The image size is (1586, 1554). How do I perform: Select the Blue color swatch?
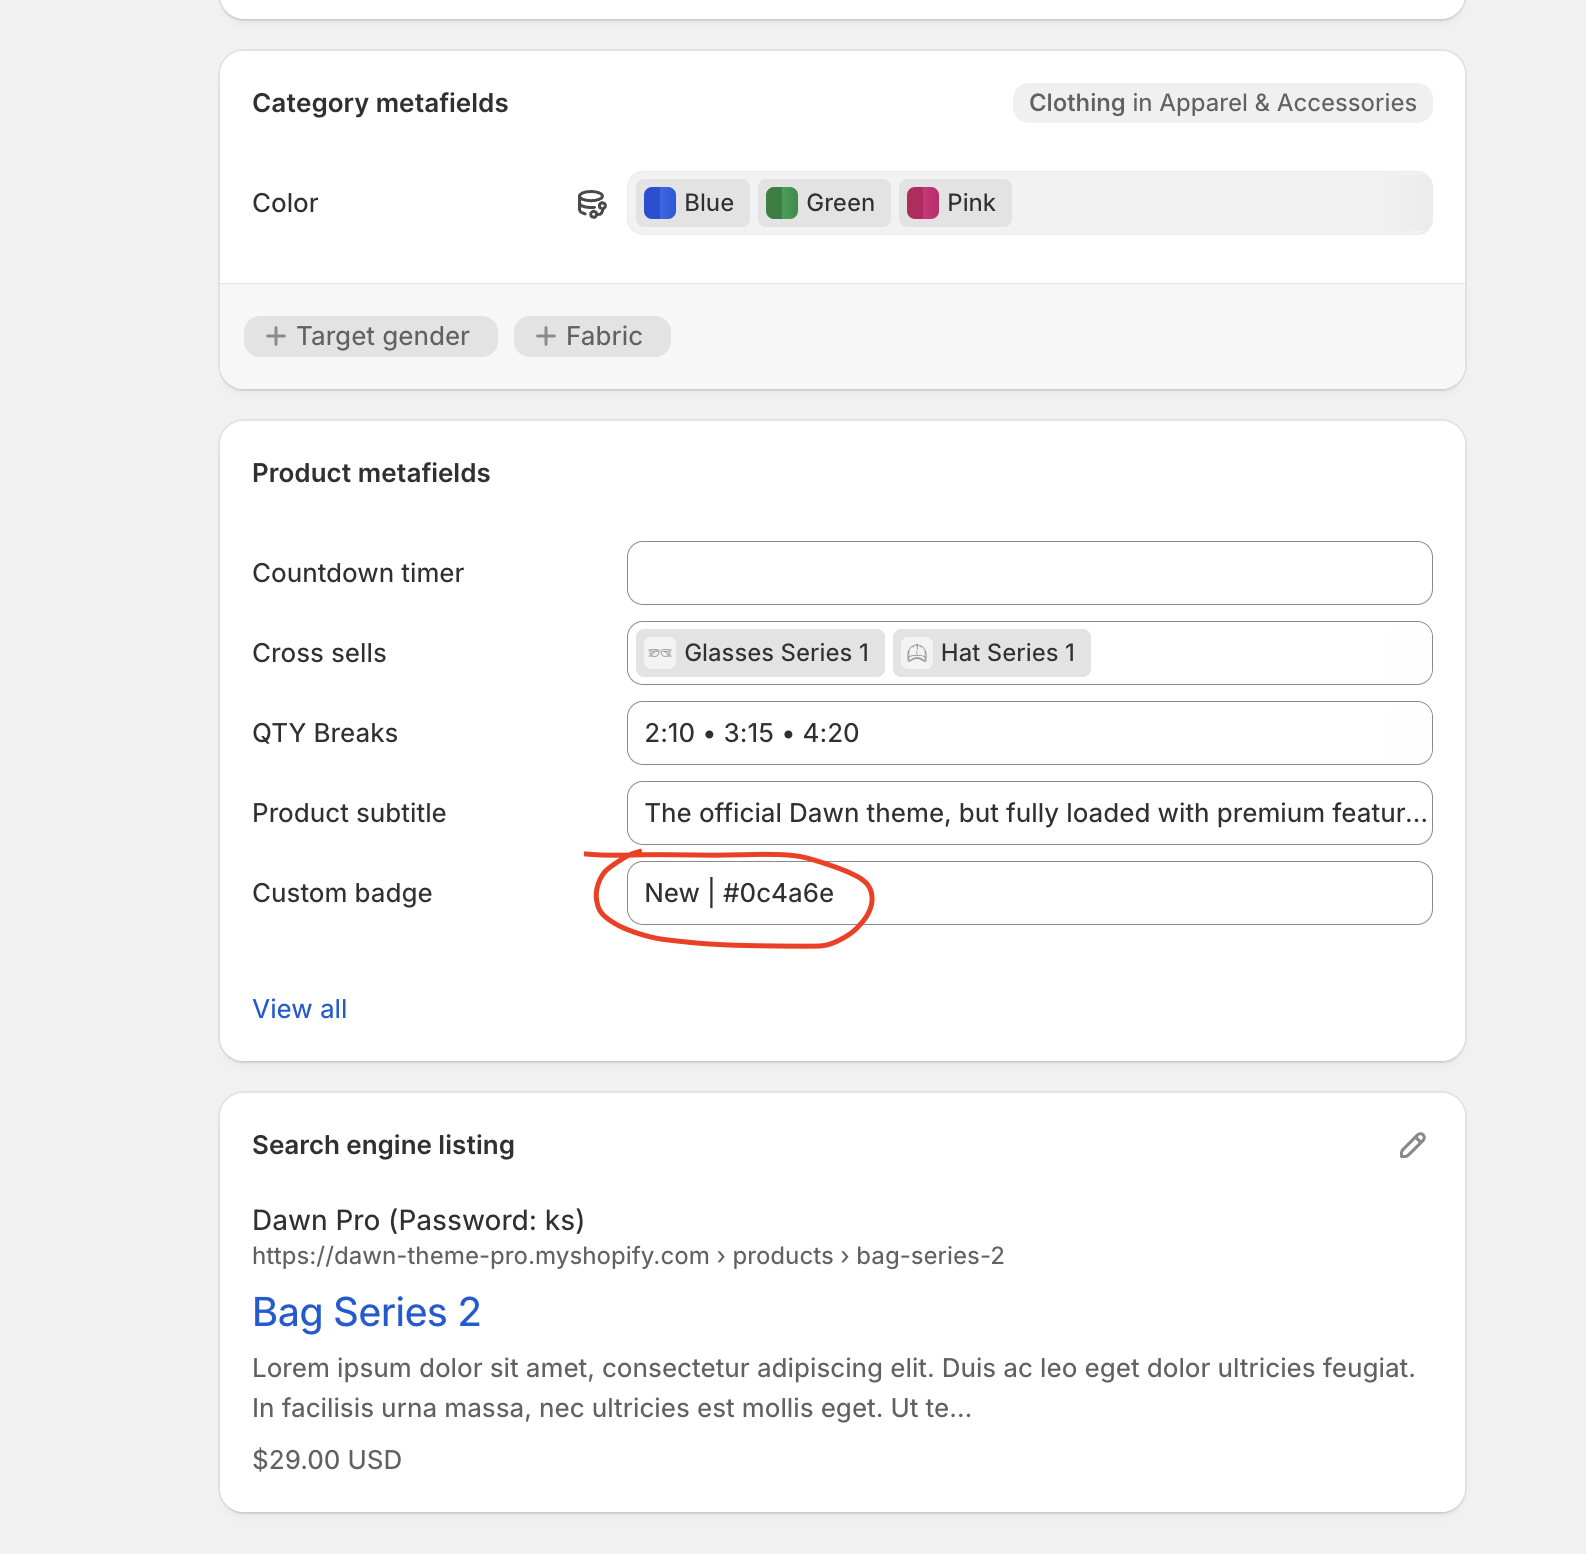coord(660,203)
